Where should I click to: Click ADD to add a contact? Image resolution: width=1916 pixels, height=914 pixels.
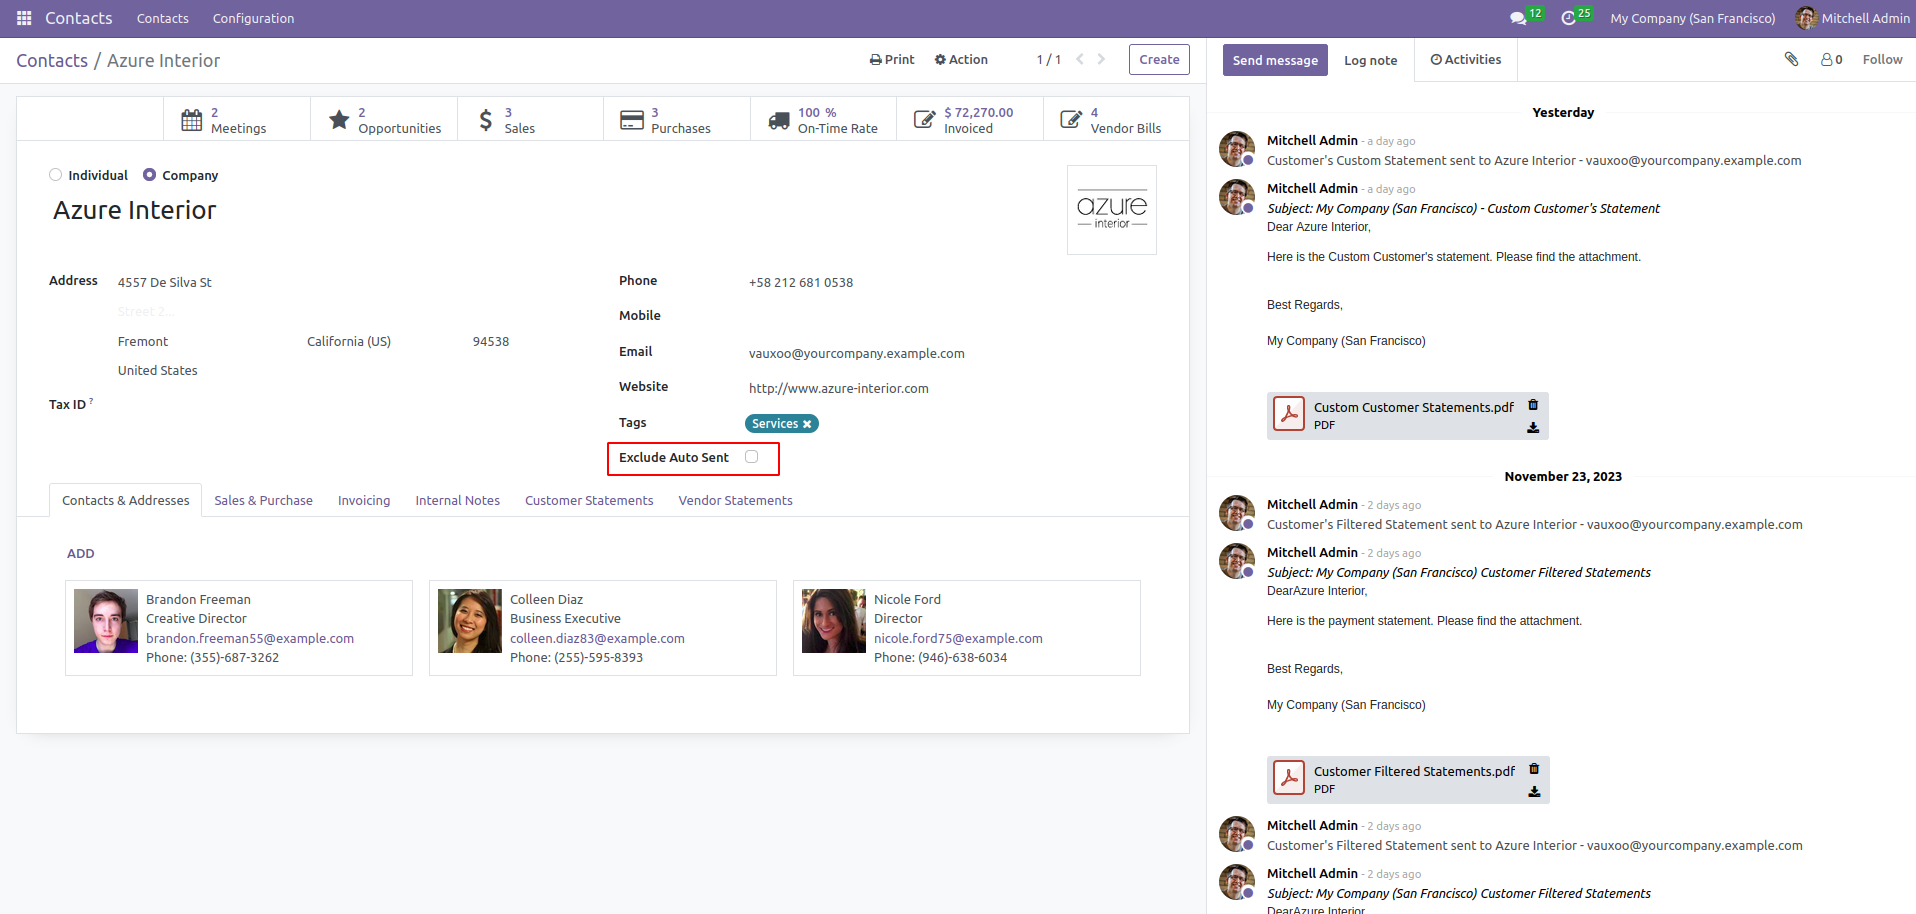(81, 553)
